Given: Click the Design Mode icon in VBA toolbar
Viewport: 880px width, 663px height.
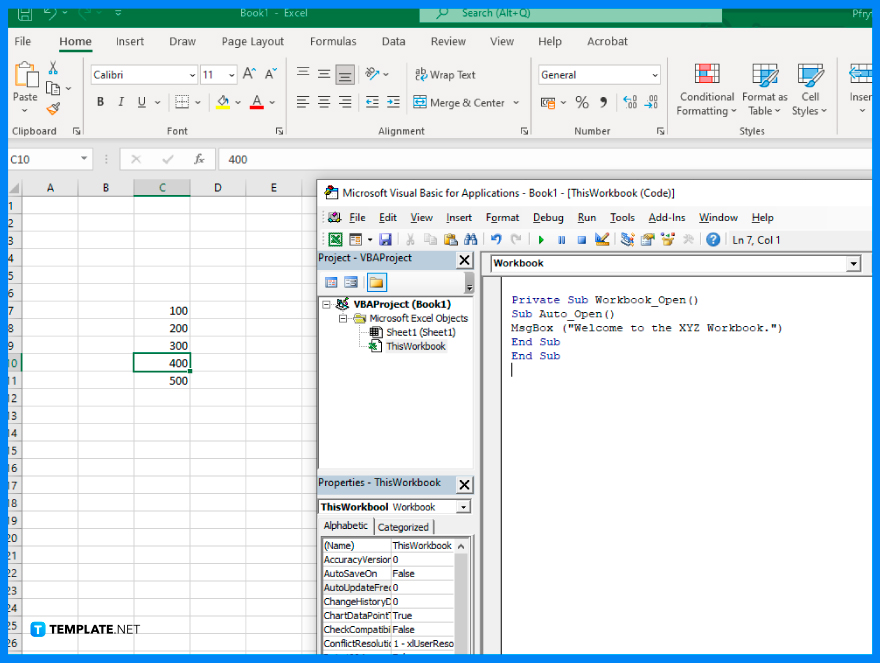Looking at the screenshot, I should coord(602,239).
